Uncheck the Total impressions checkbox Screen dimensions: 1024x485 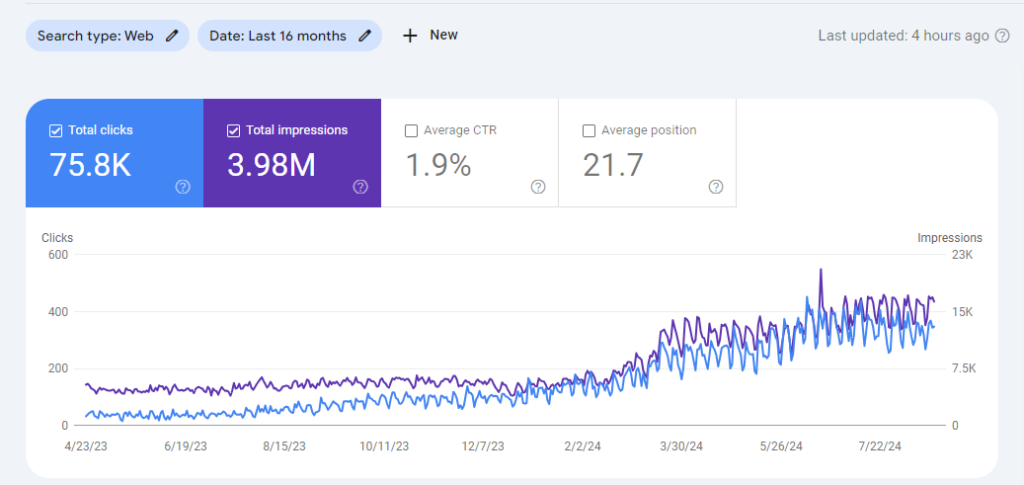233,131
